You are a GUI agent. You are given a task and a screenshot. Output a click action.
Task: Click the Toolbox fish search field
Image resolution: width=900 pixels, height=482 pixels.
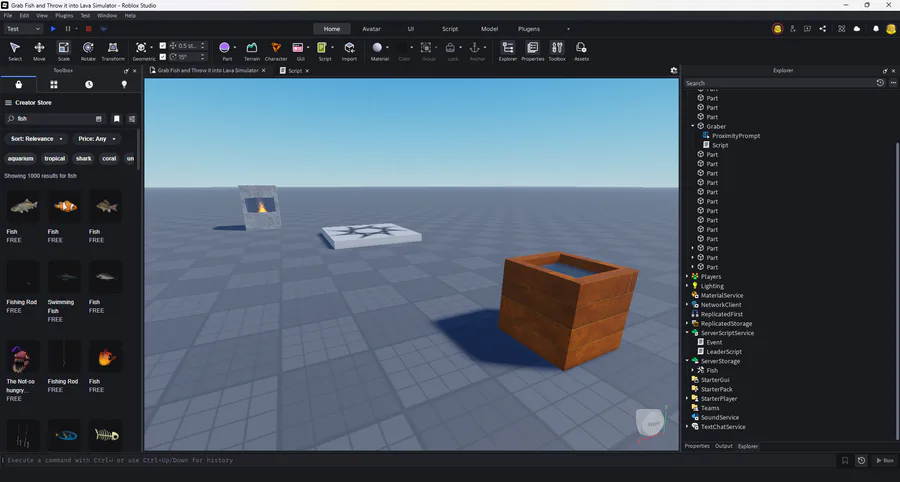[55, 119]
